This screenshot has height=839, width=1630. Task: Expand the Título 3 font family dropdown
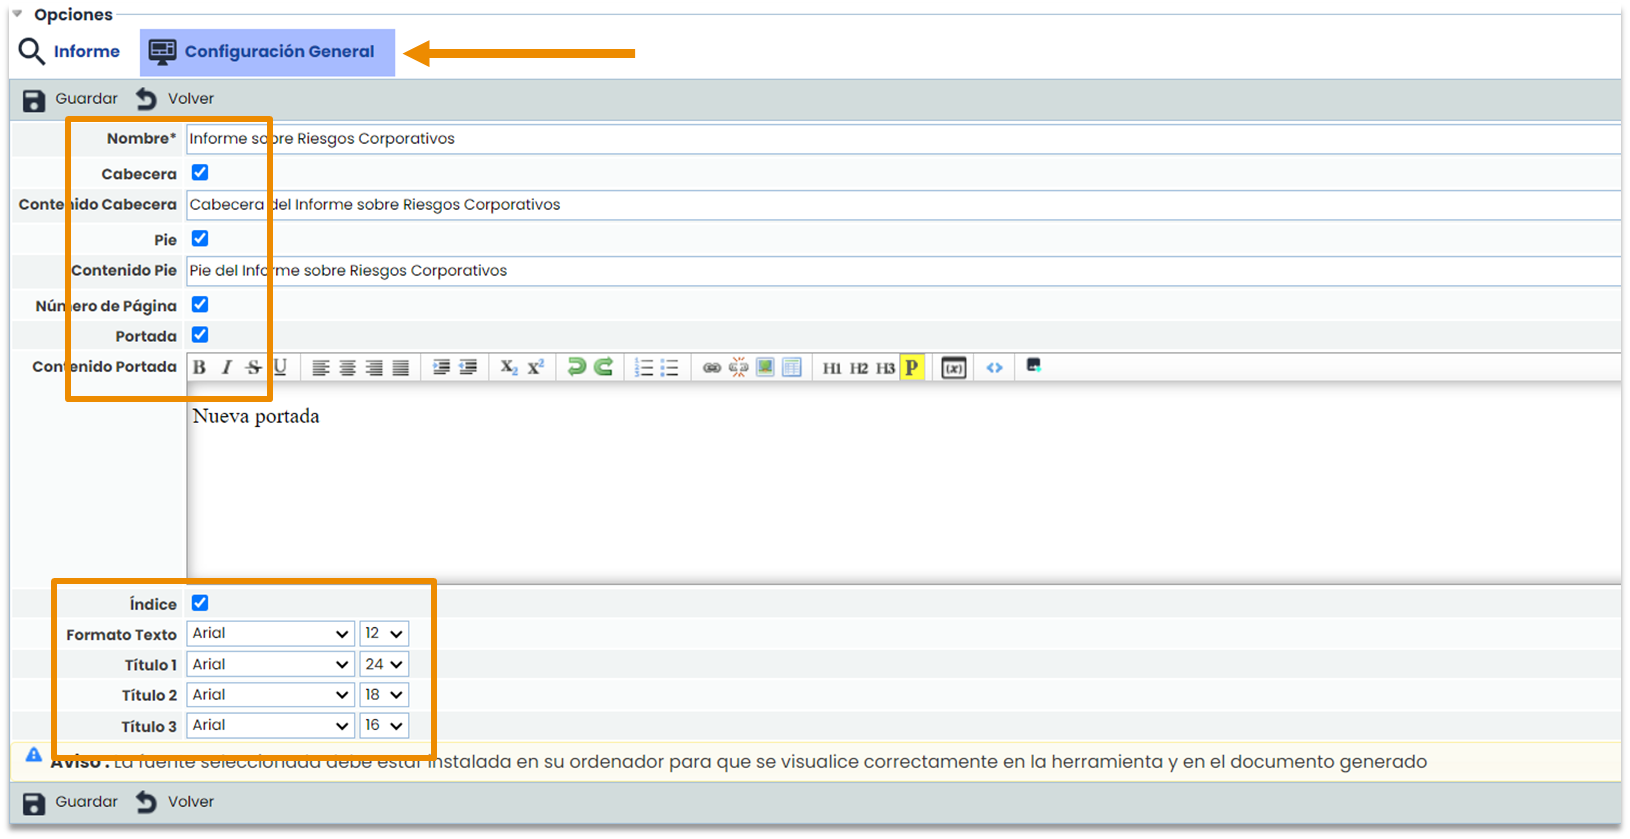[x=270, y=726]
